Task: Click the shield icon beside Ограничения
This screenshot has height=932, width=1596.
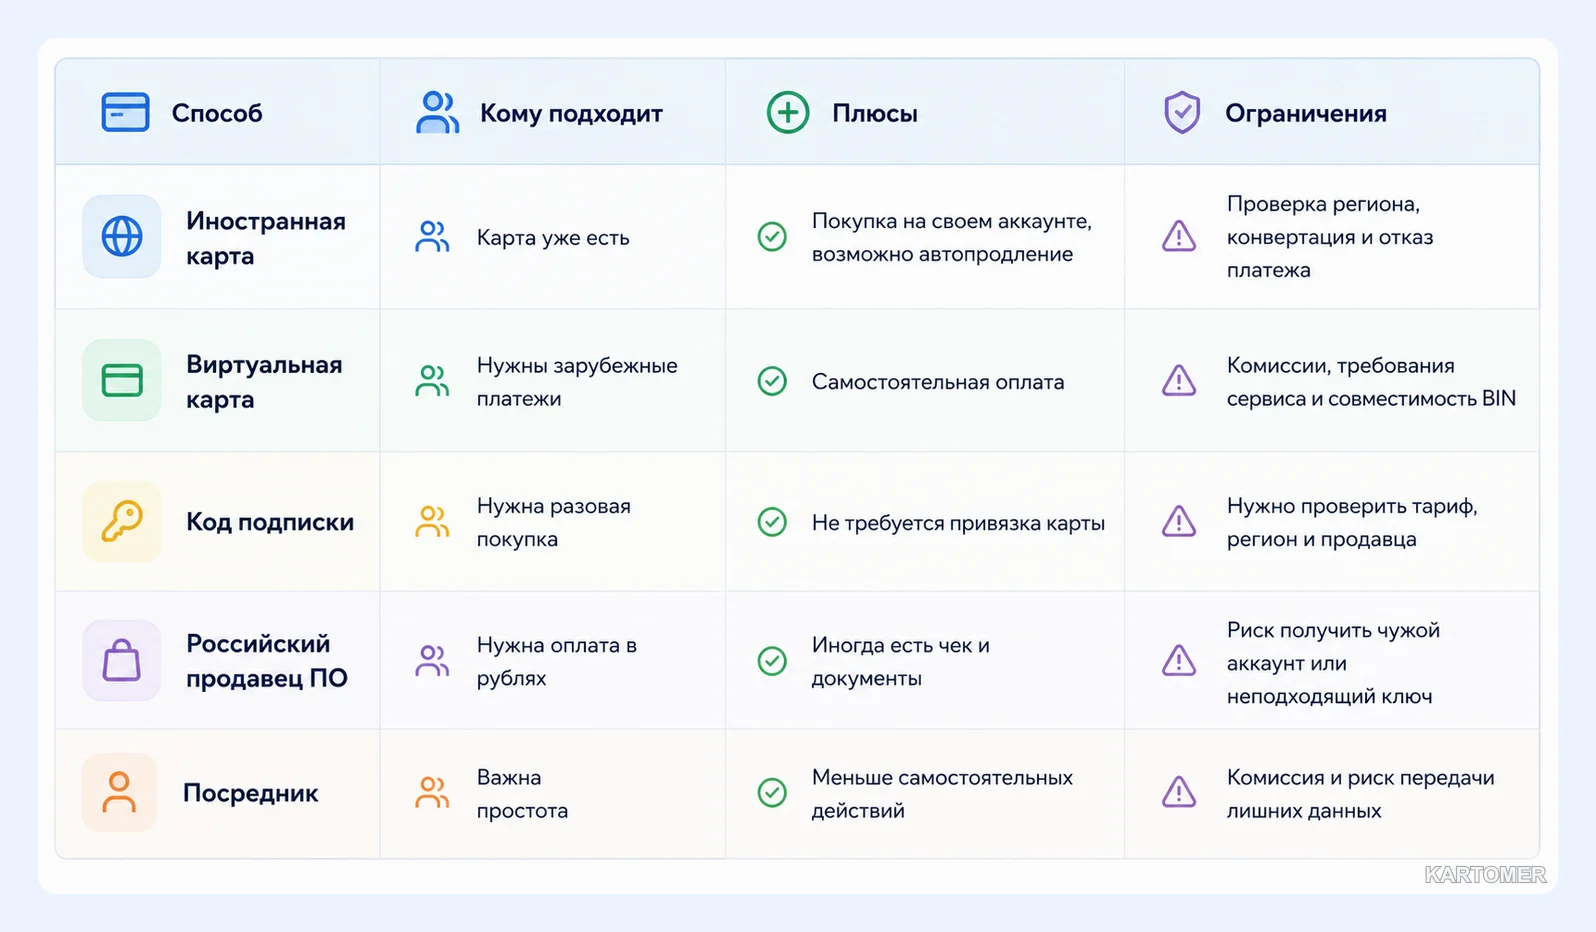Action: tap(1182, 112)
